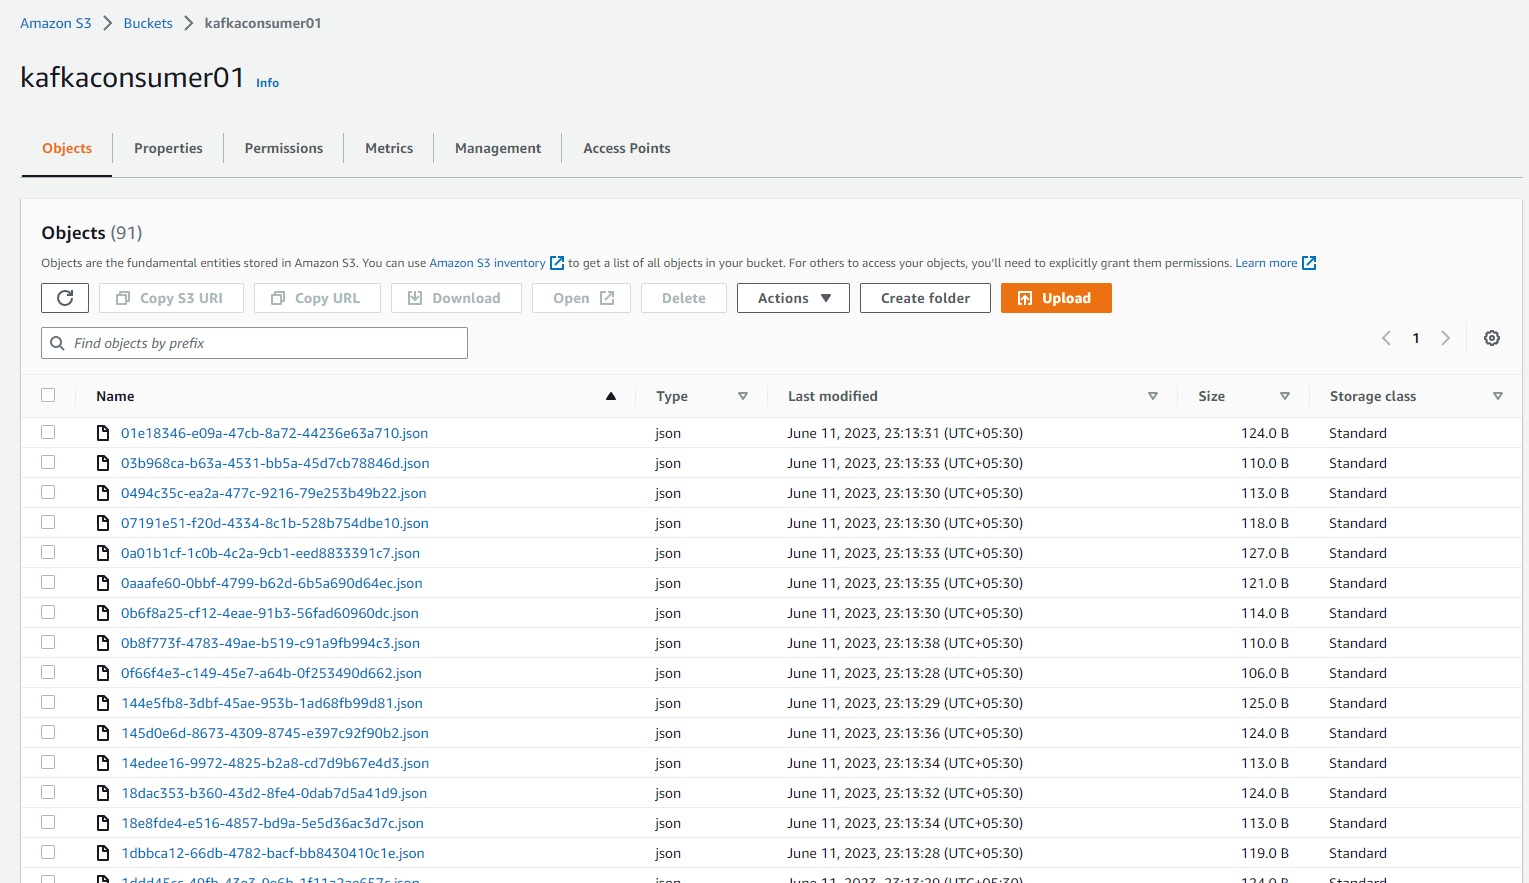
Task: Click the file icon beside 0a01b1cf object
Action: click(x=103, y=551)
